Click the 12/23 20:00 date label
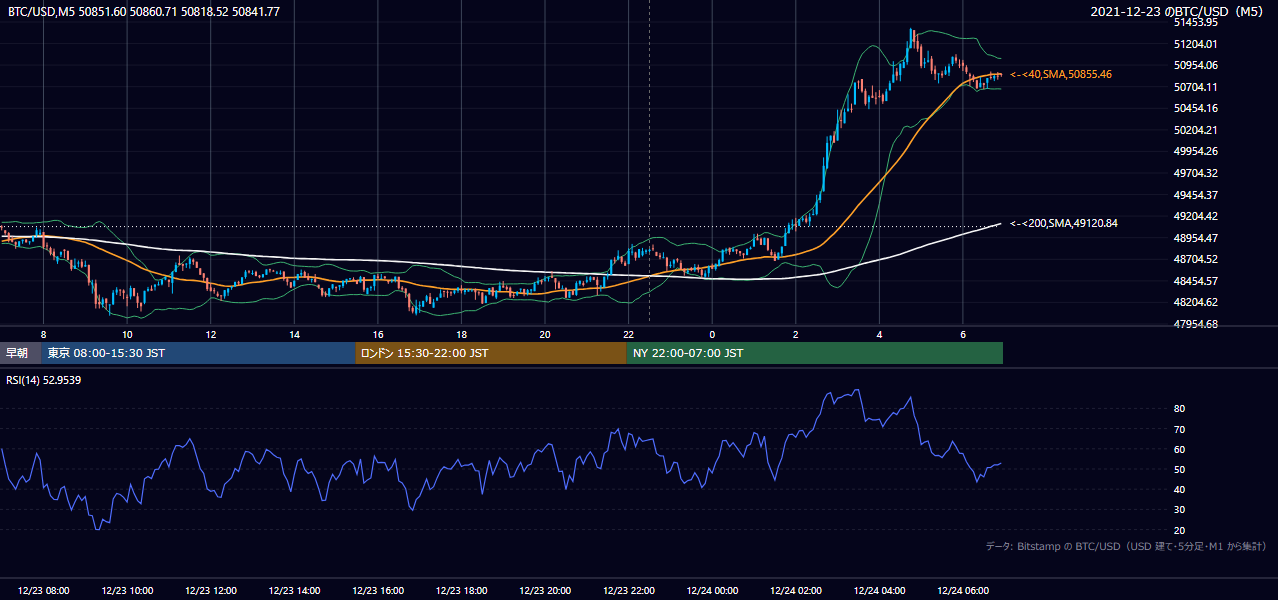 click(545, 591)
